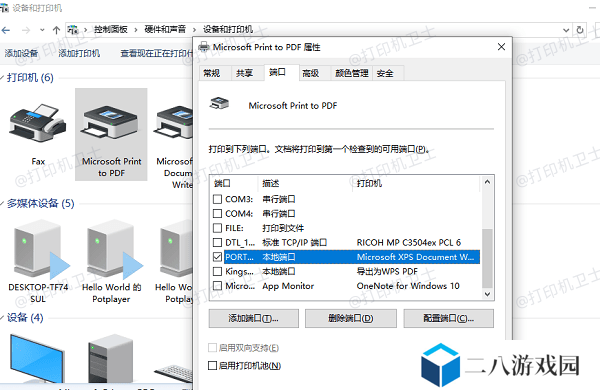Collapse the Printers (6) group

pos(2,78)
